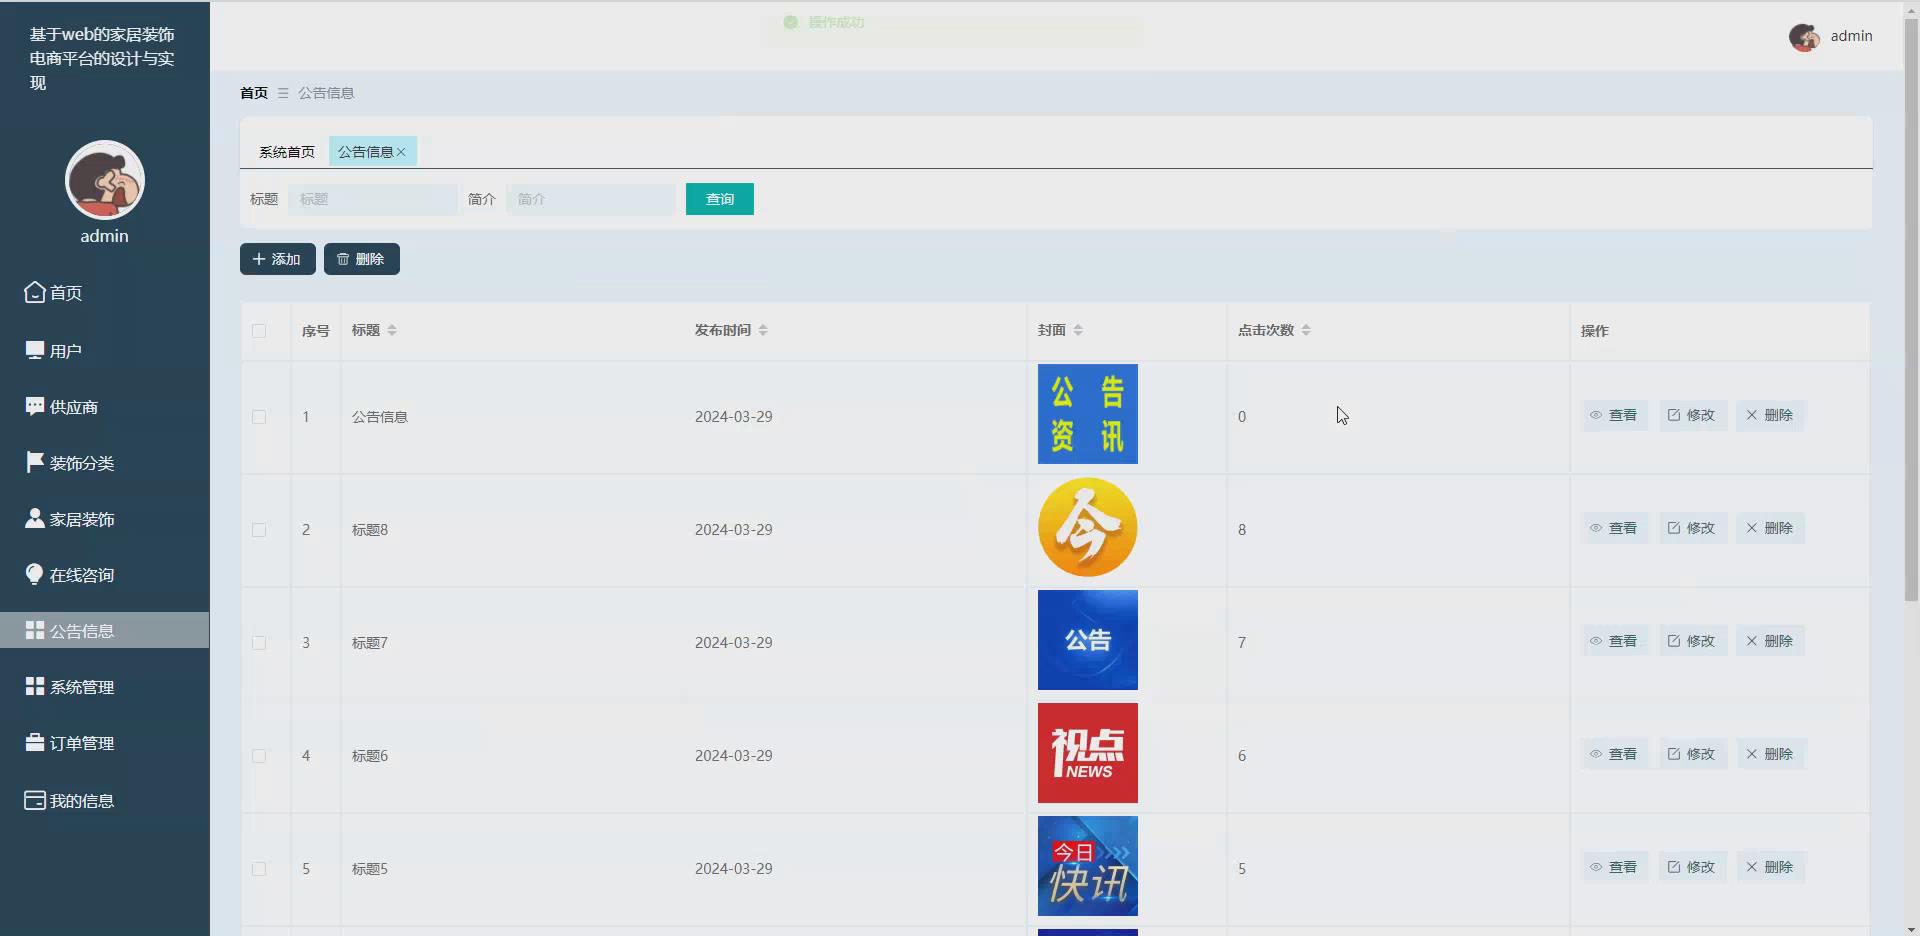The width and height of the screenshot is (1920, 936).
Task: Open 供应商 supplier chat icon
Action: (35, 406)
